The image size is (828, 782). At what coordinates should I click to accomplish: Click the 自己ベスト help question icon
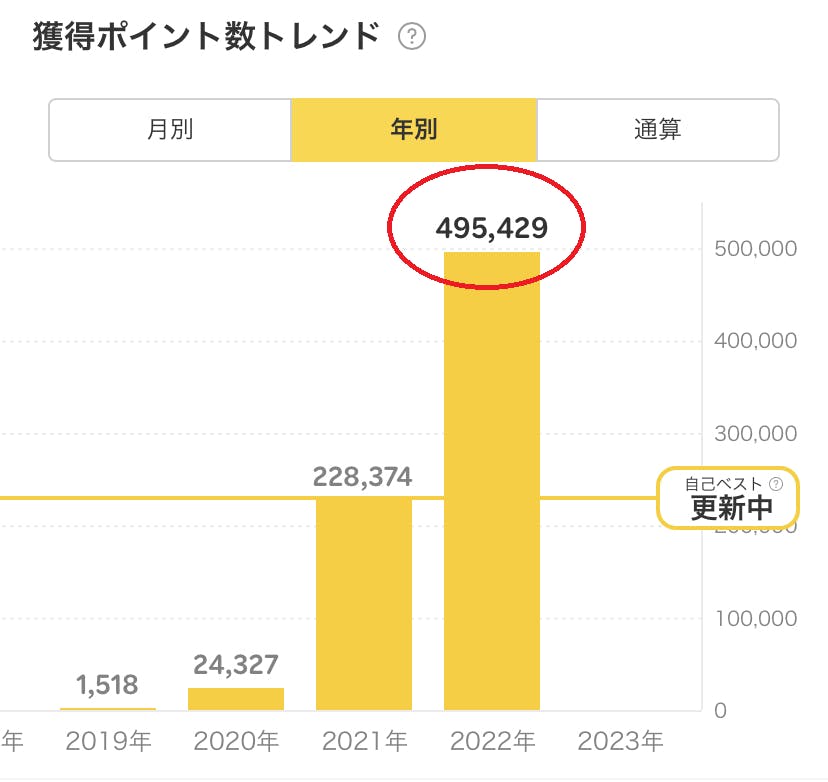tap(776, 483)
